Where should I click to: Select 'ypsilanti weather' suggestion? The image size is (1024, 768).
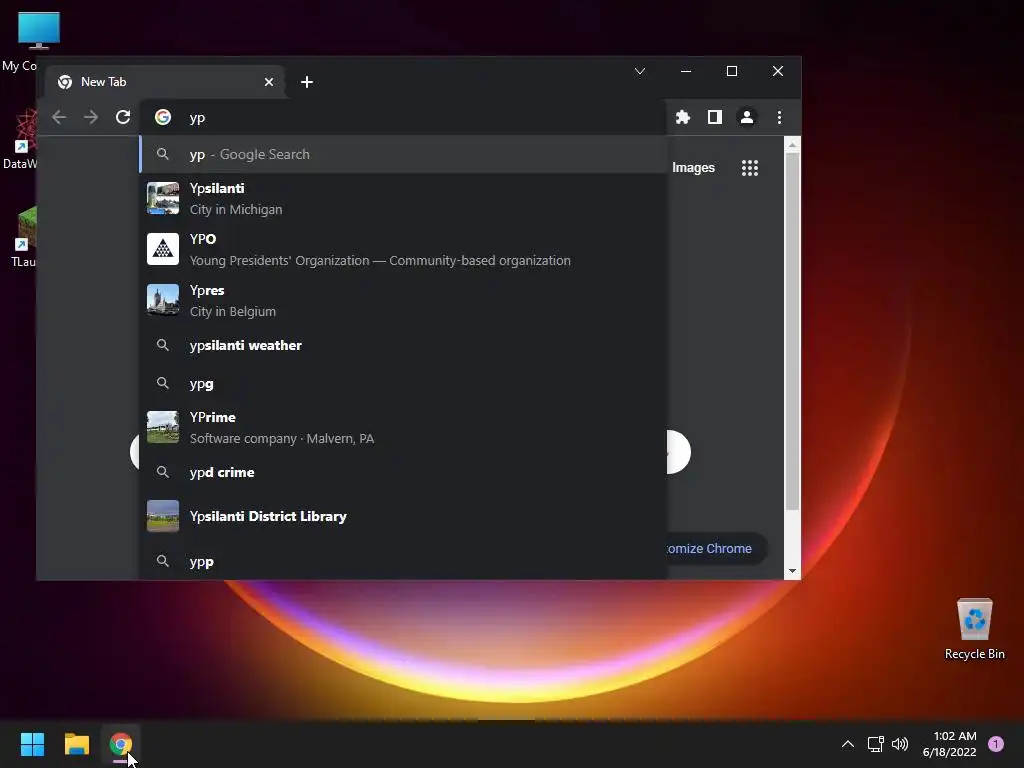tap(404, 345)
